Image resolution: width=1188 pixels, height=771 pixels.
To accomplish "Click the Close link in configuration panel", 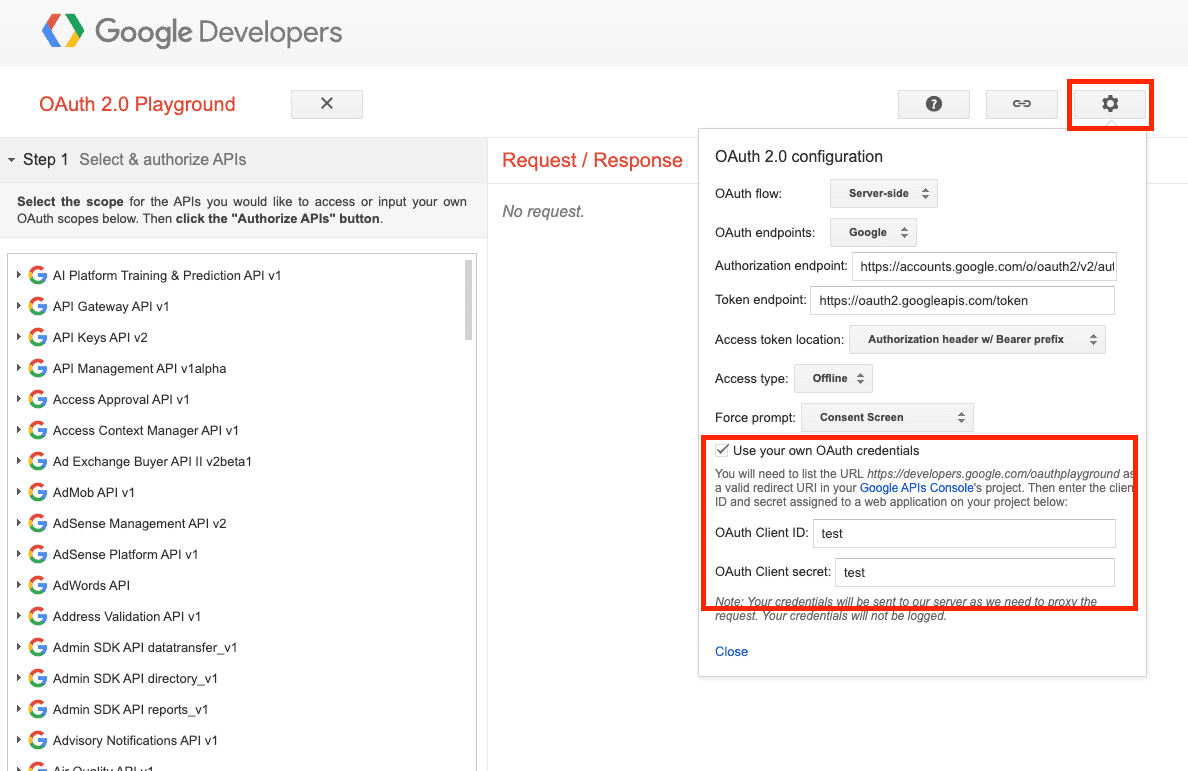I will coord(731,651).
